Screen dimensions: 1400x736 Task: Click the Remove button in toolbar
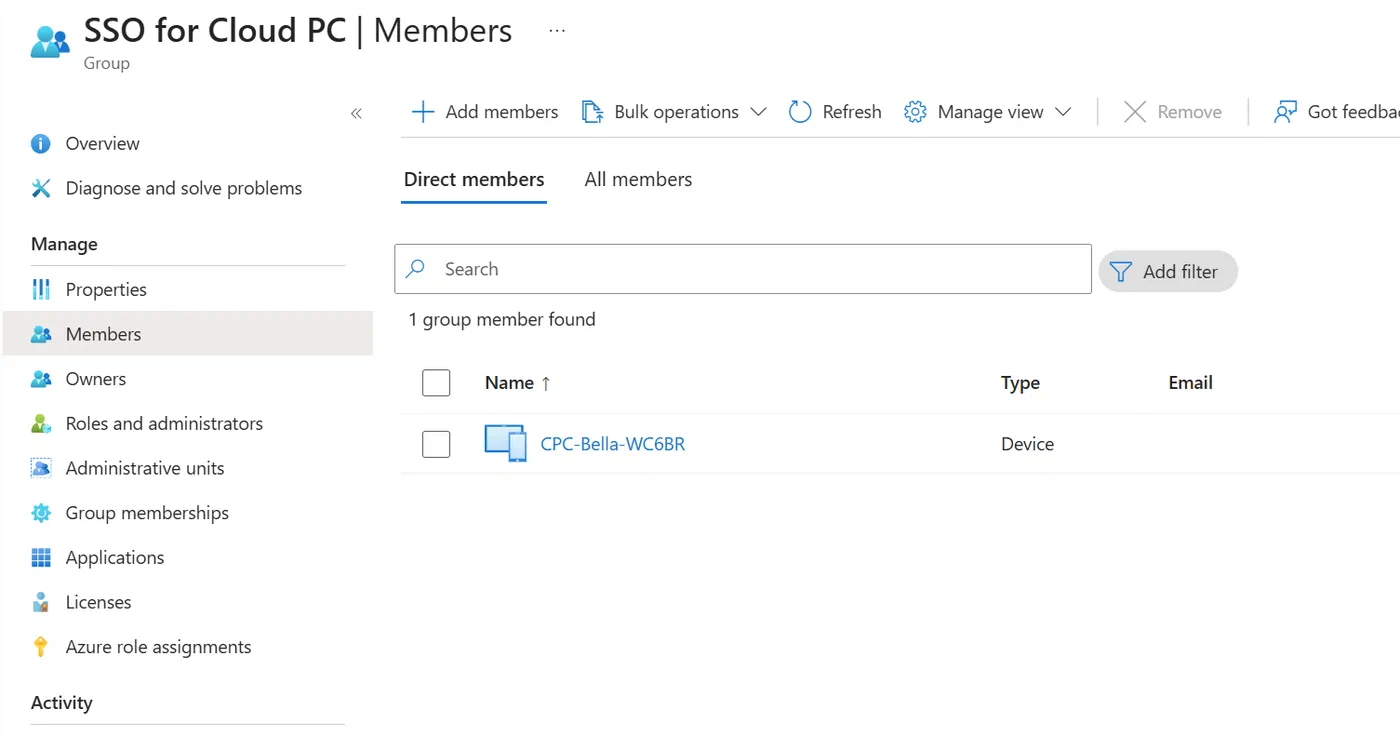coord(1173,112)
